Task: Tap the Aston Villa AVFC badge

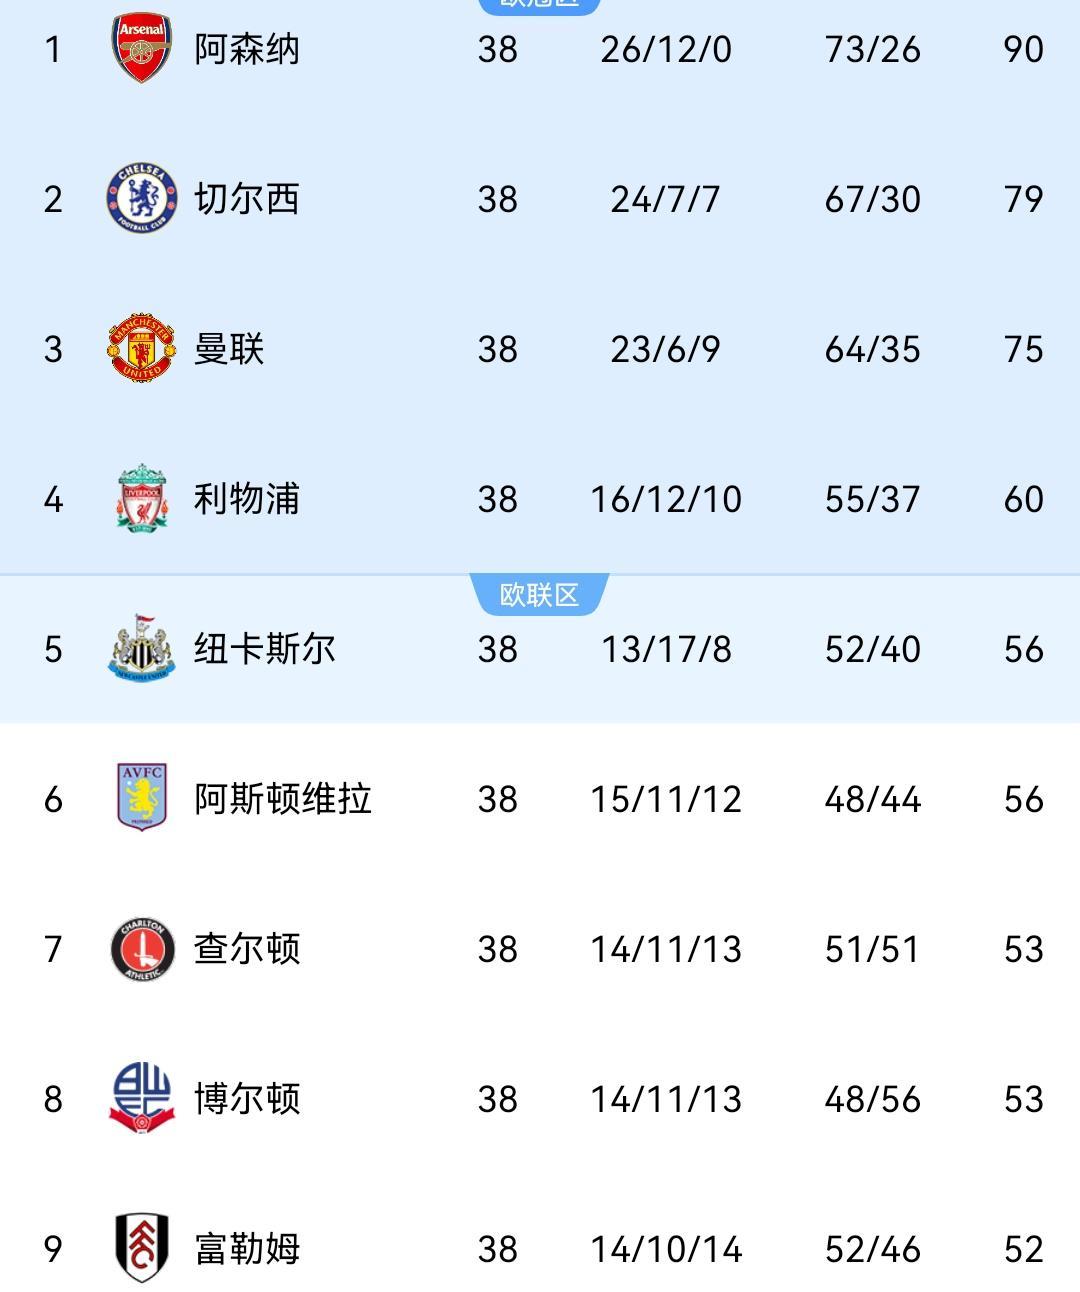Action: (x=141, y=798)
